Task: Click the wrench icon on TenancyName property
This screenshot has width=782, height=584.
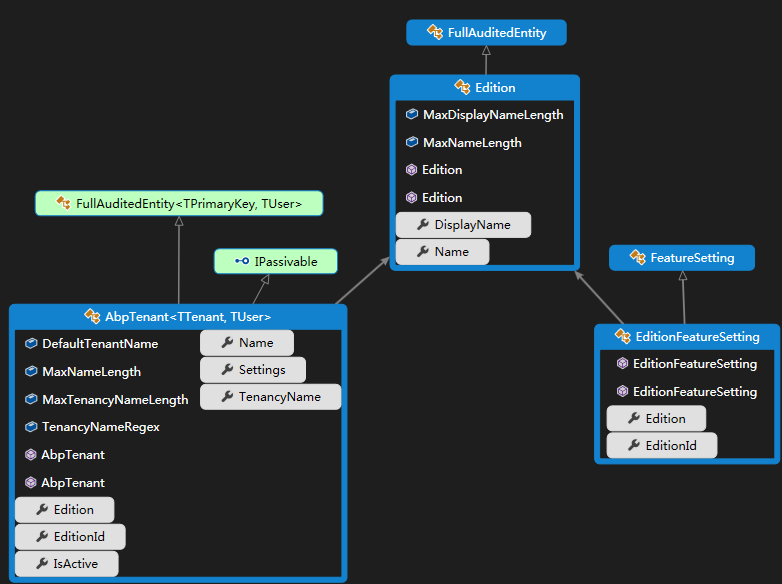Action: (x=227, y=396)
